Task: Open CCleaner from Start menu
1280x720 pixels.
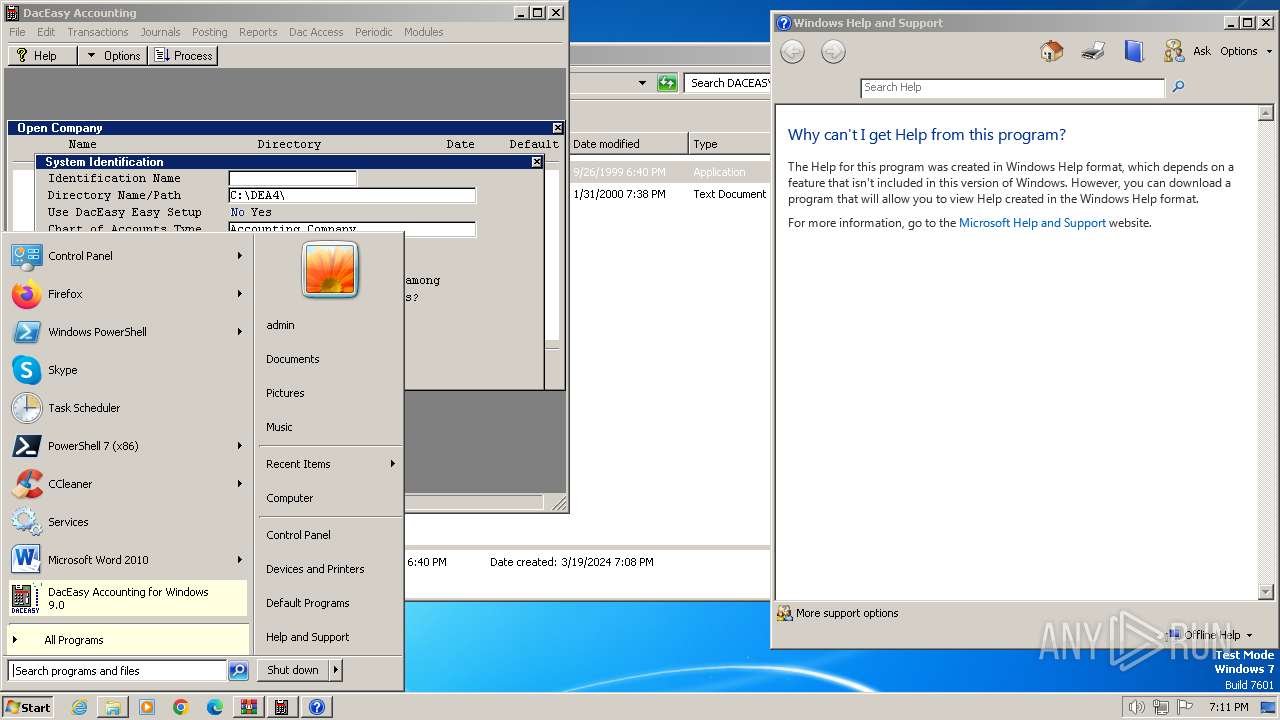Action: [26, 484]
